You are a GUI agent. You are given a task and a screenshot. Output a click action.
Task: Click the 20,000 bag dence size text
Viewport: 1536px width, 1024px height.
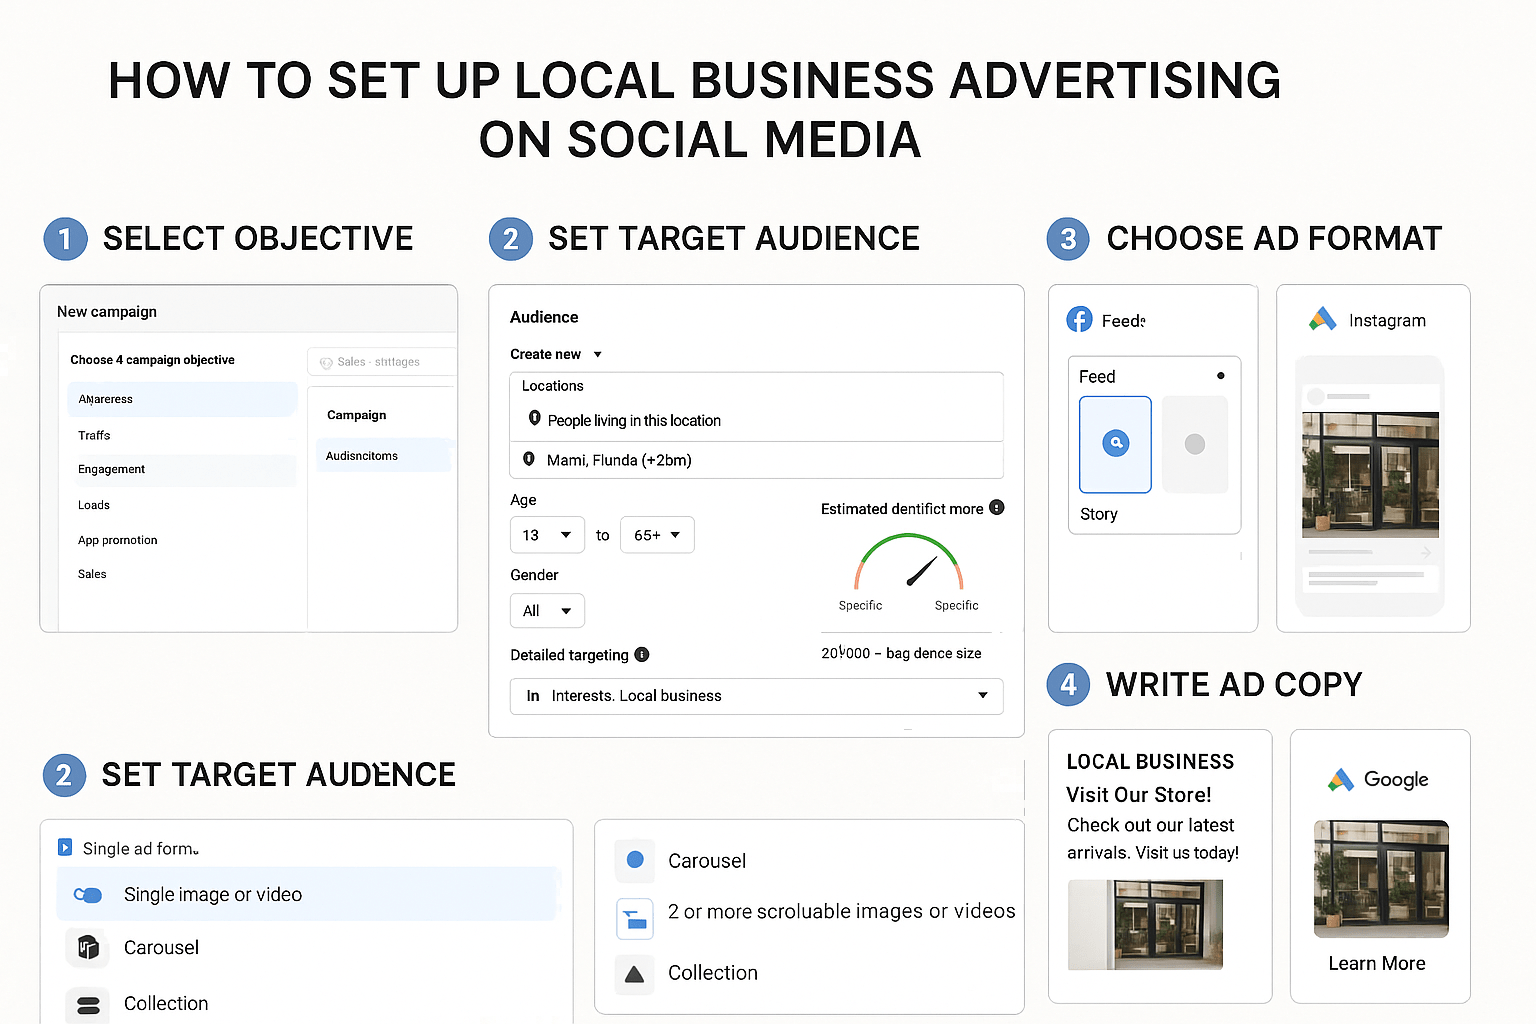tap(901, 653)
